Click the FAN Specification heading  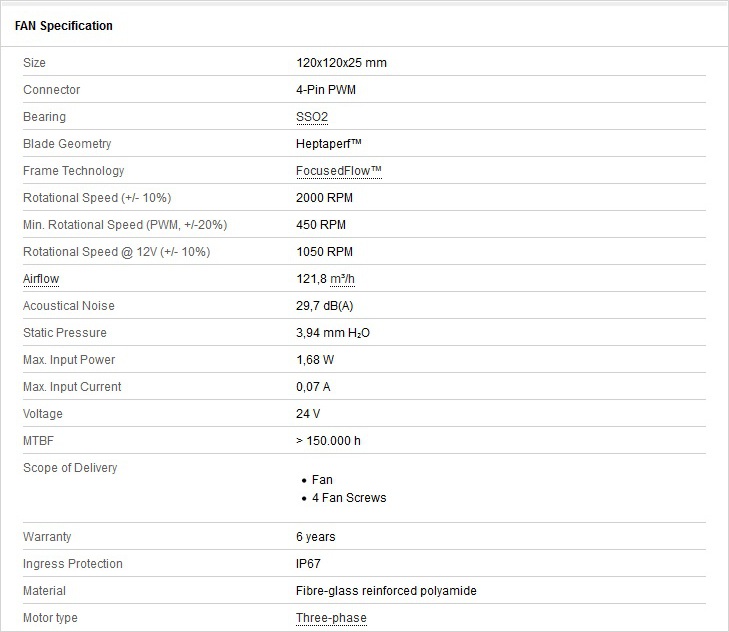tap(64, 26)
